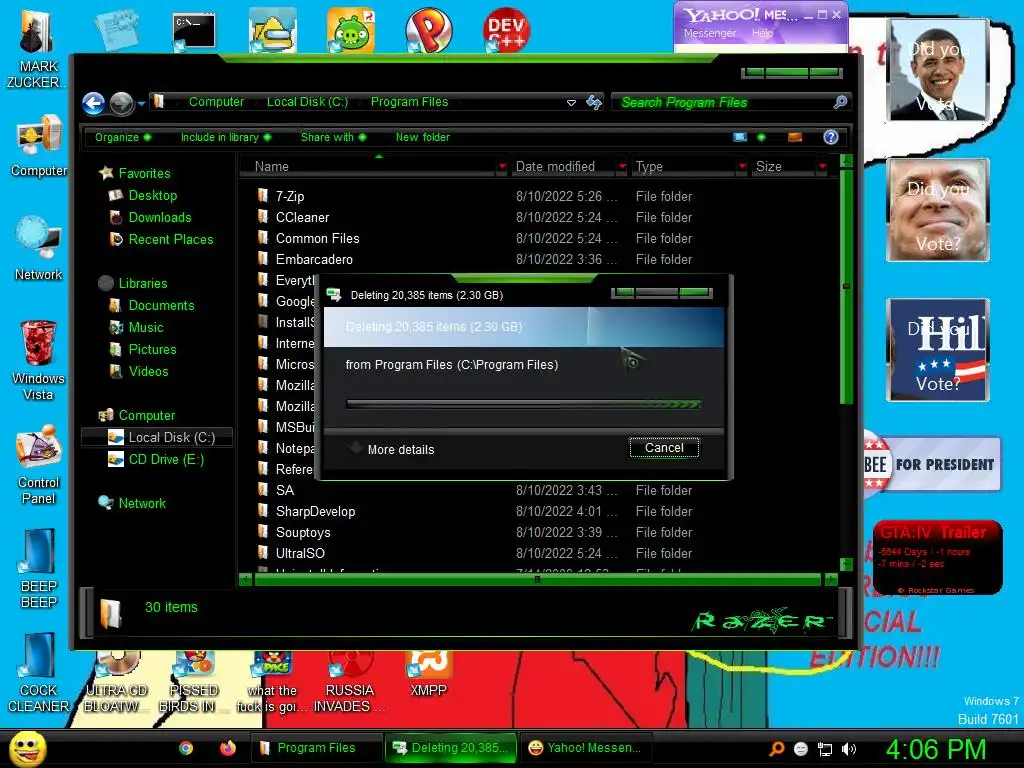Open Control Panel desktop icon

(x=38, y=465)
